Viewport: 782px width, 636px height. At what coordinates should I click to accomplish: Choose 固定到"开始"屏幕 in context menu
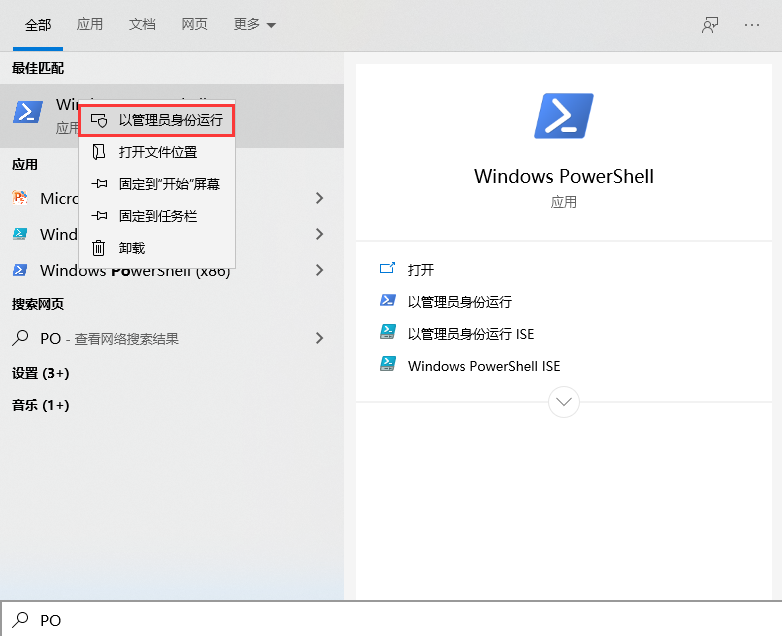(157, 184)
